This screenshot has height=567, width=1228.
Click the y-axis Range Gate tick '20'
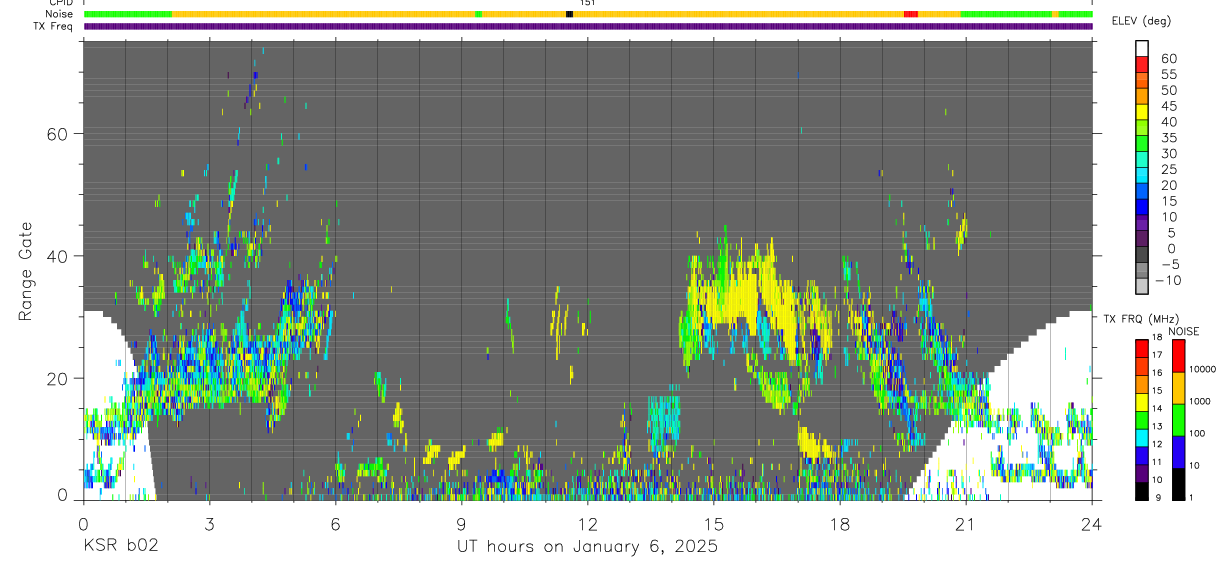(x=58, y=378)
